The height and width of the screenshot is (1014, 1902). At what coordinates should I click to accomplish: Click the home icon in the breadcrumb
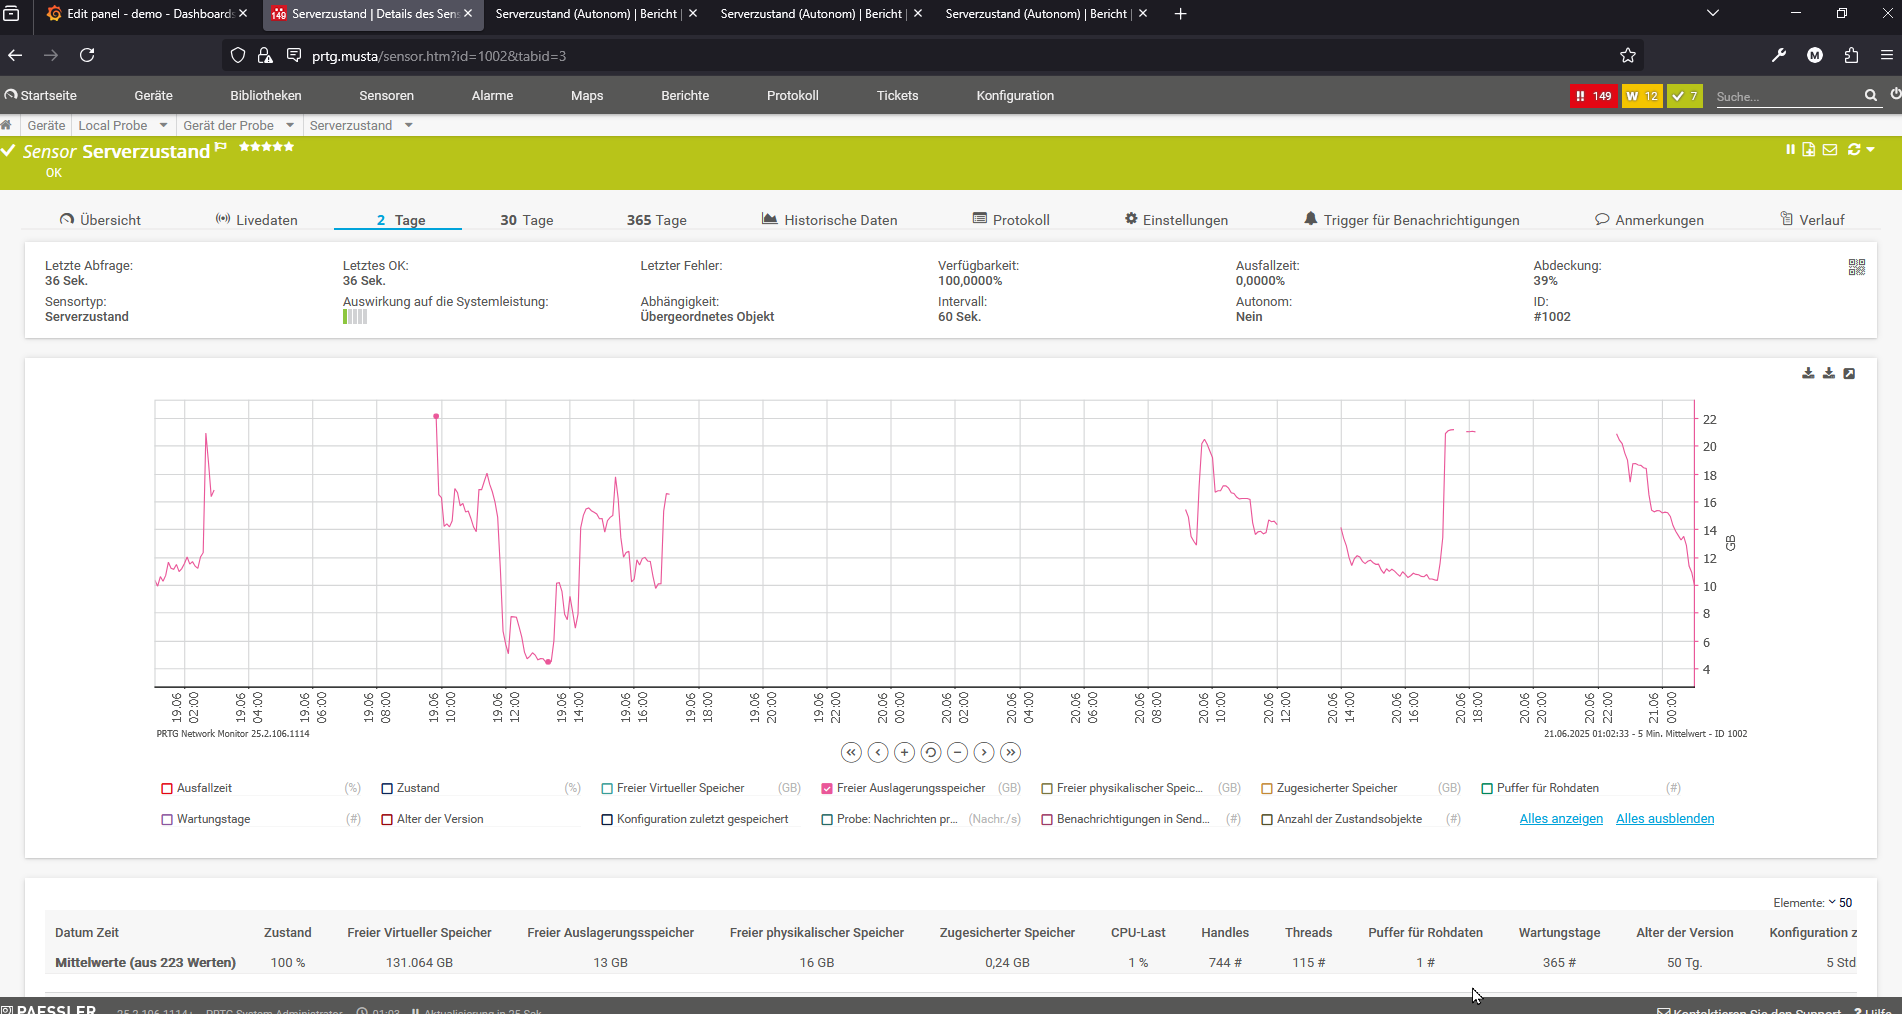(x=6, y=125)
